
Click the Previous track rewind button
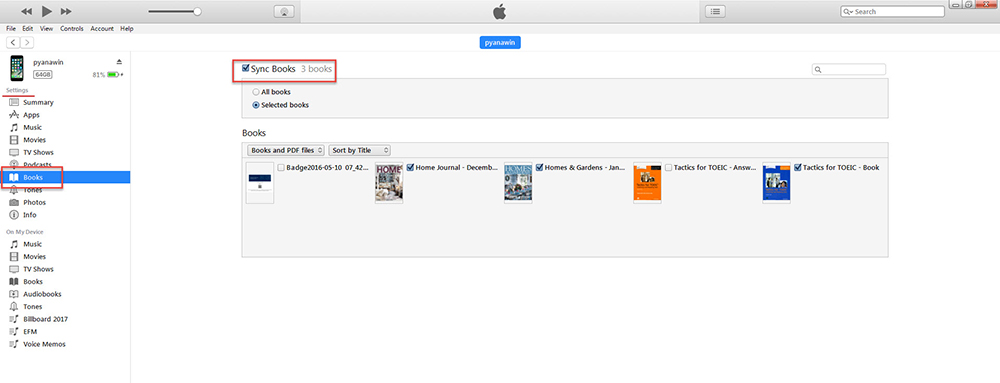[x=27, y=11]
